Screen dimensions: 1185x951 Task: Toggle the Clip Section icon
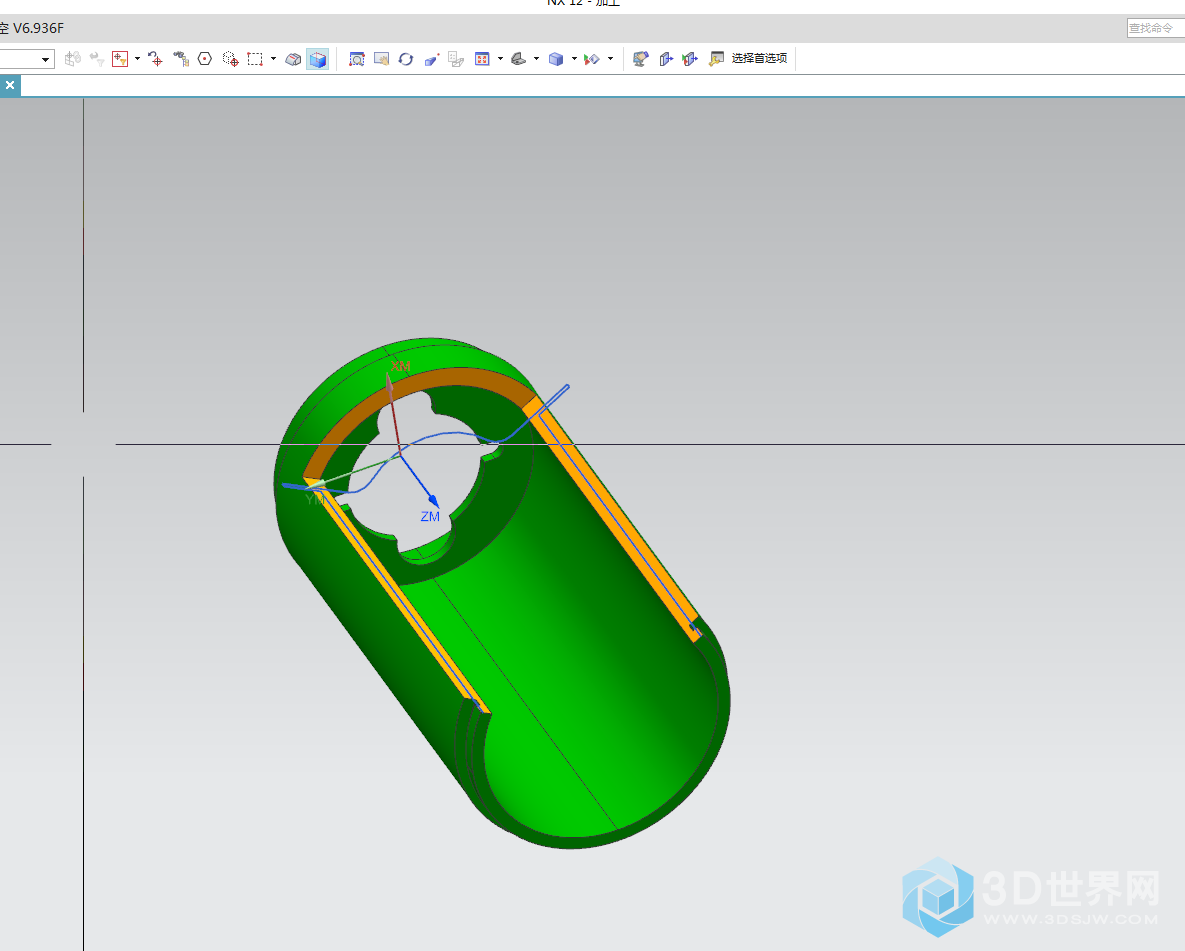point(690,59)
